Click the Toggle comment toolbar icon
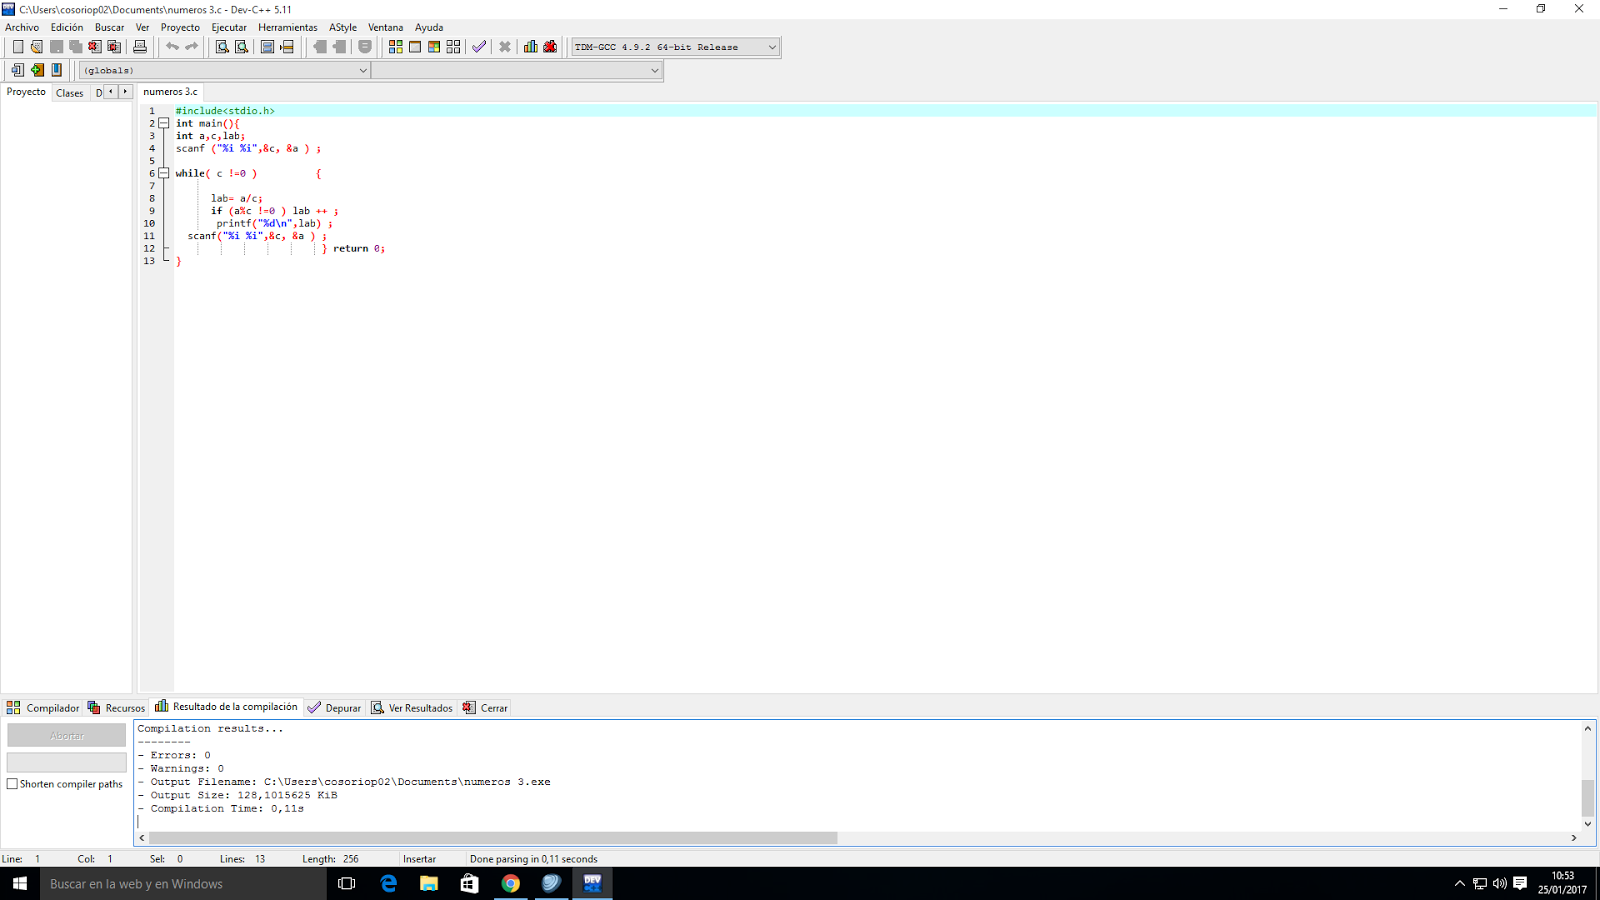Image resolution: width=1600 pixels, height=900 pixels. click(365, 47)
